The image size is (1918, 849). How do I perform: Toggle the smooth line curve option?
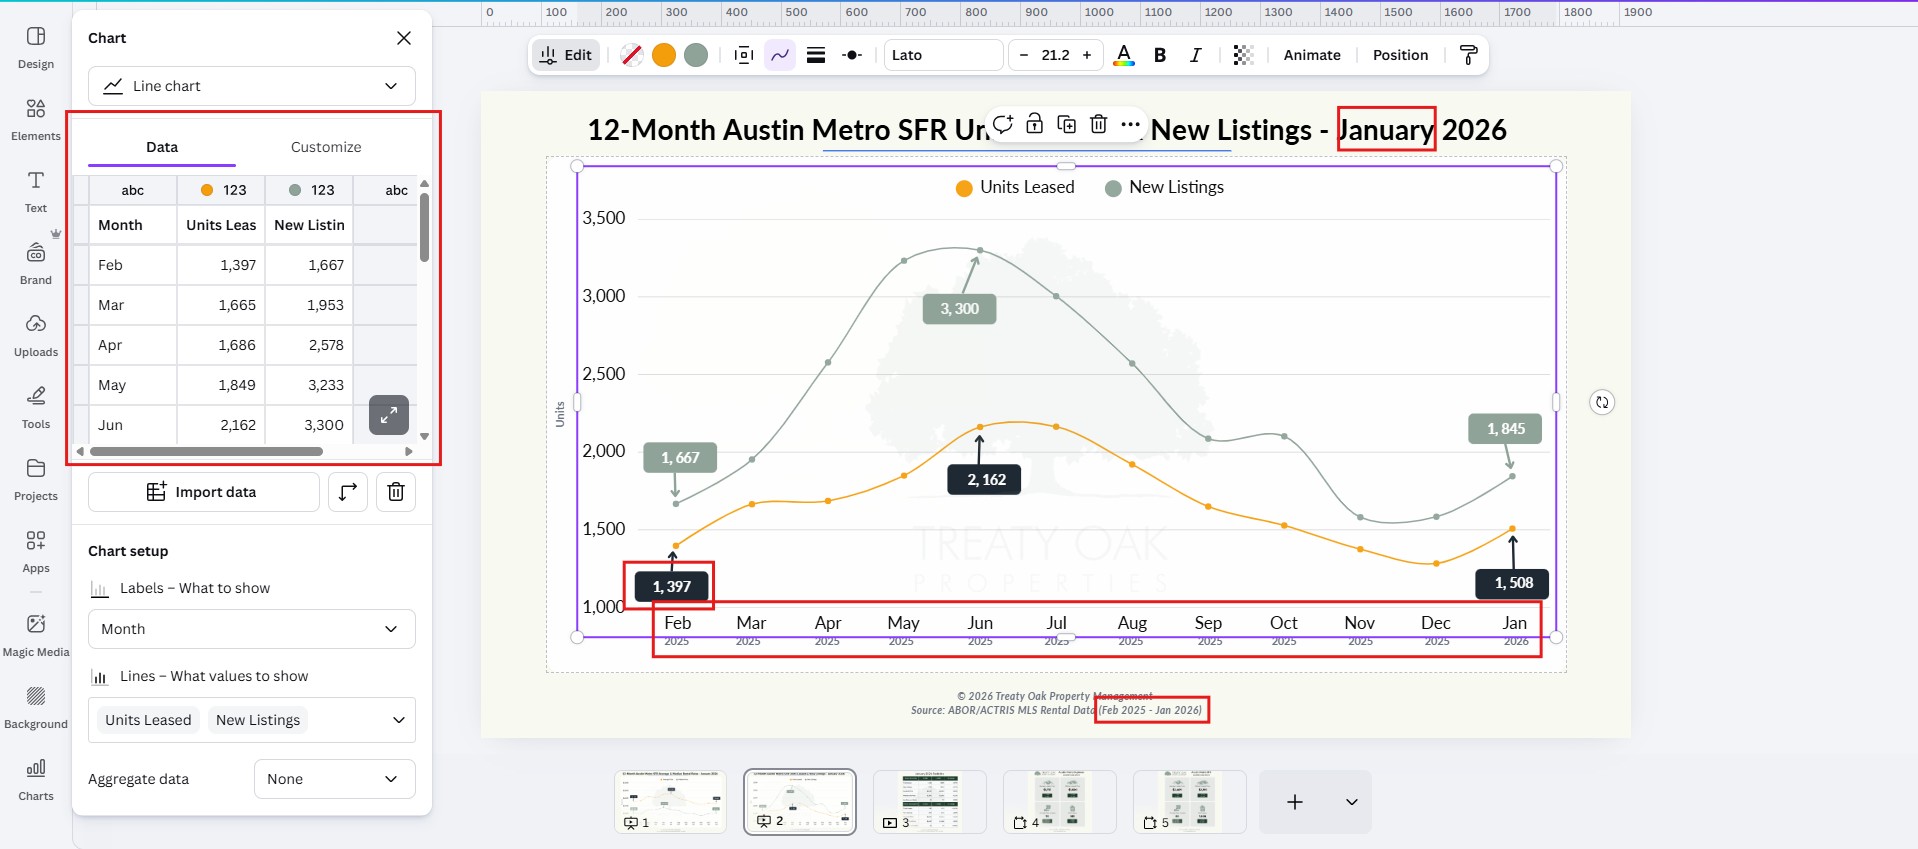point(780,55)
